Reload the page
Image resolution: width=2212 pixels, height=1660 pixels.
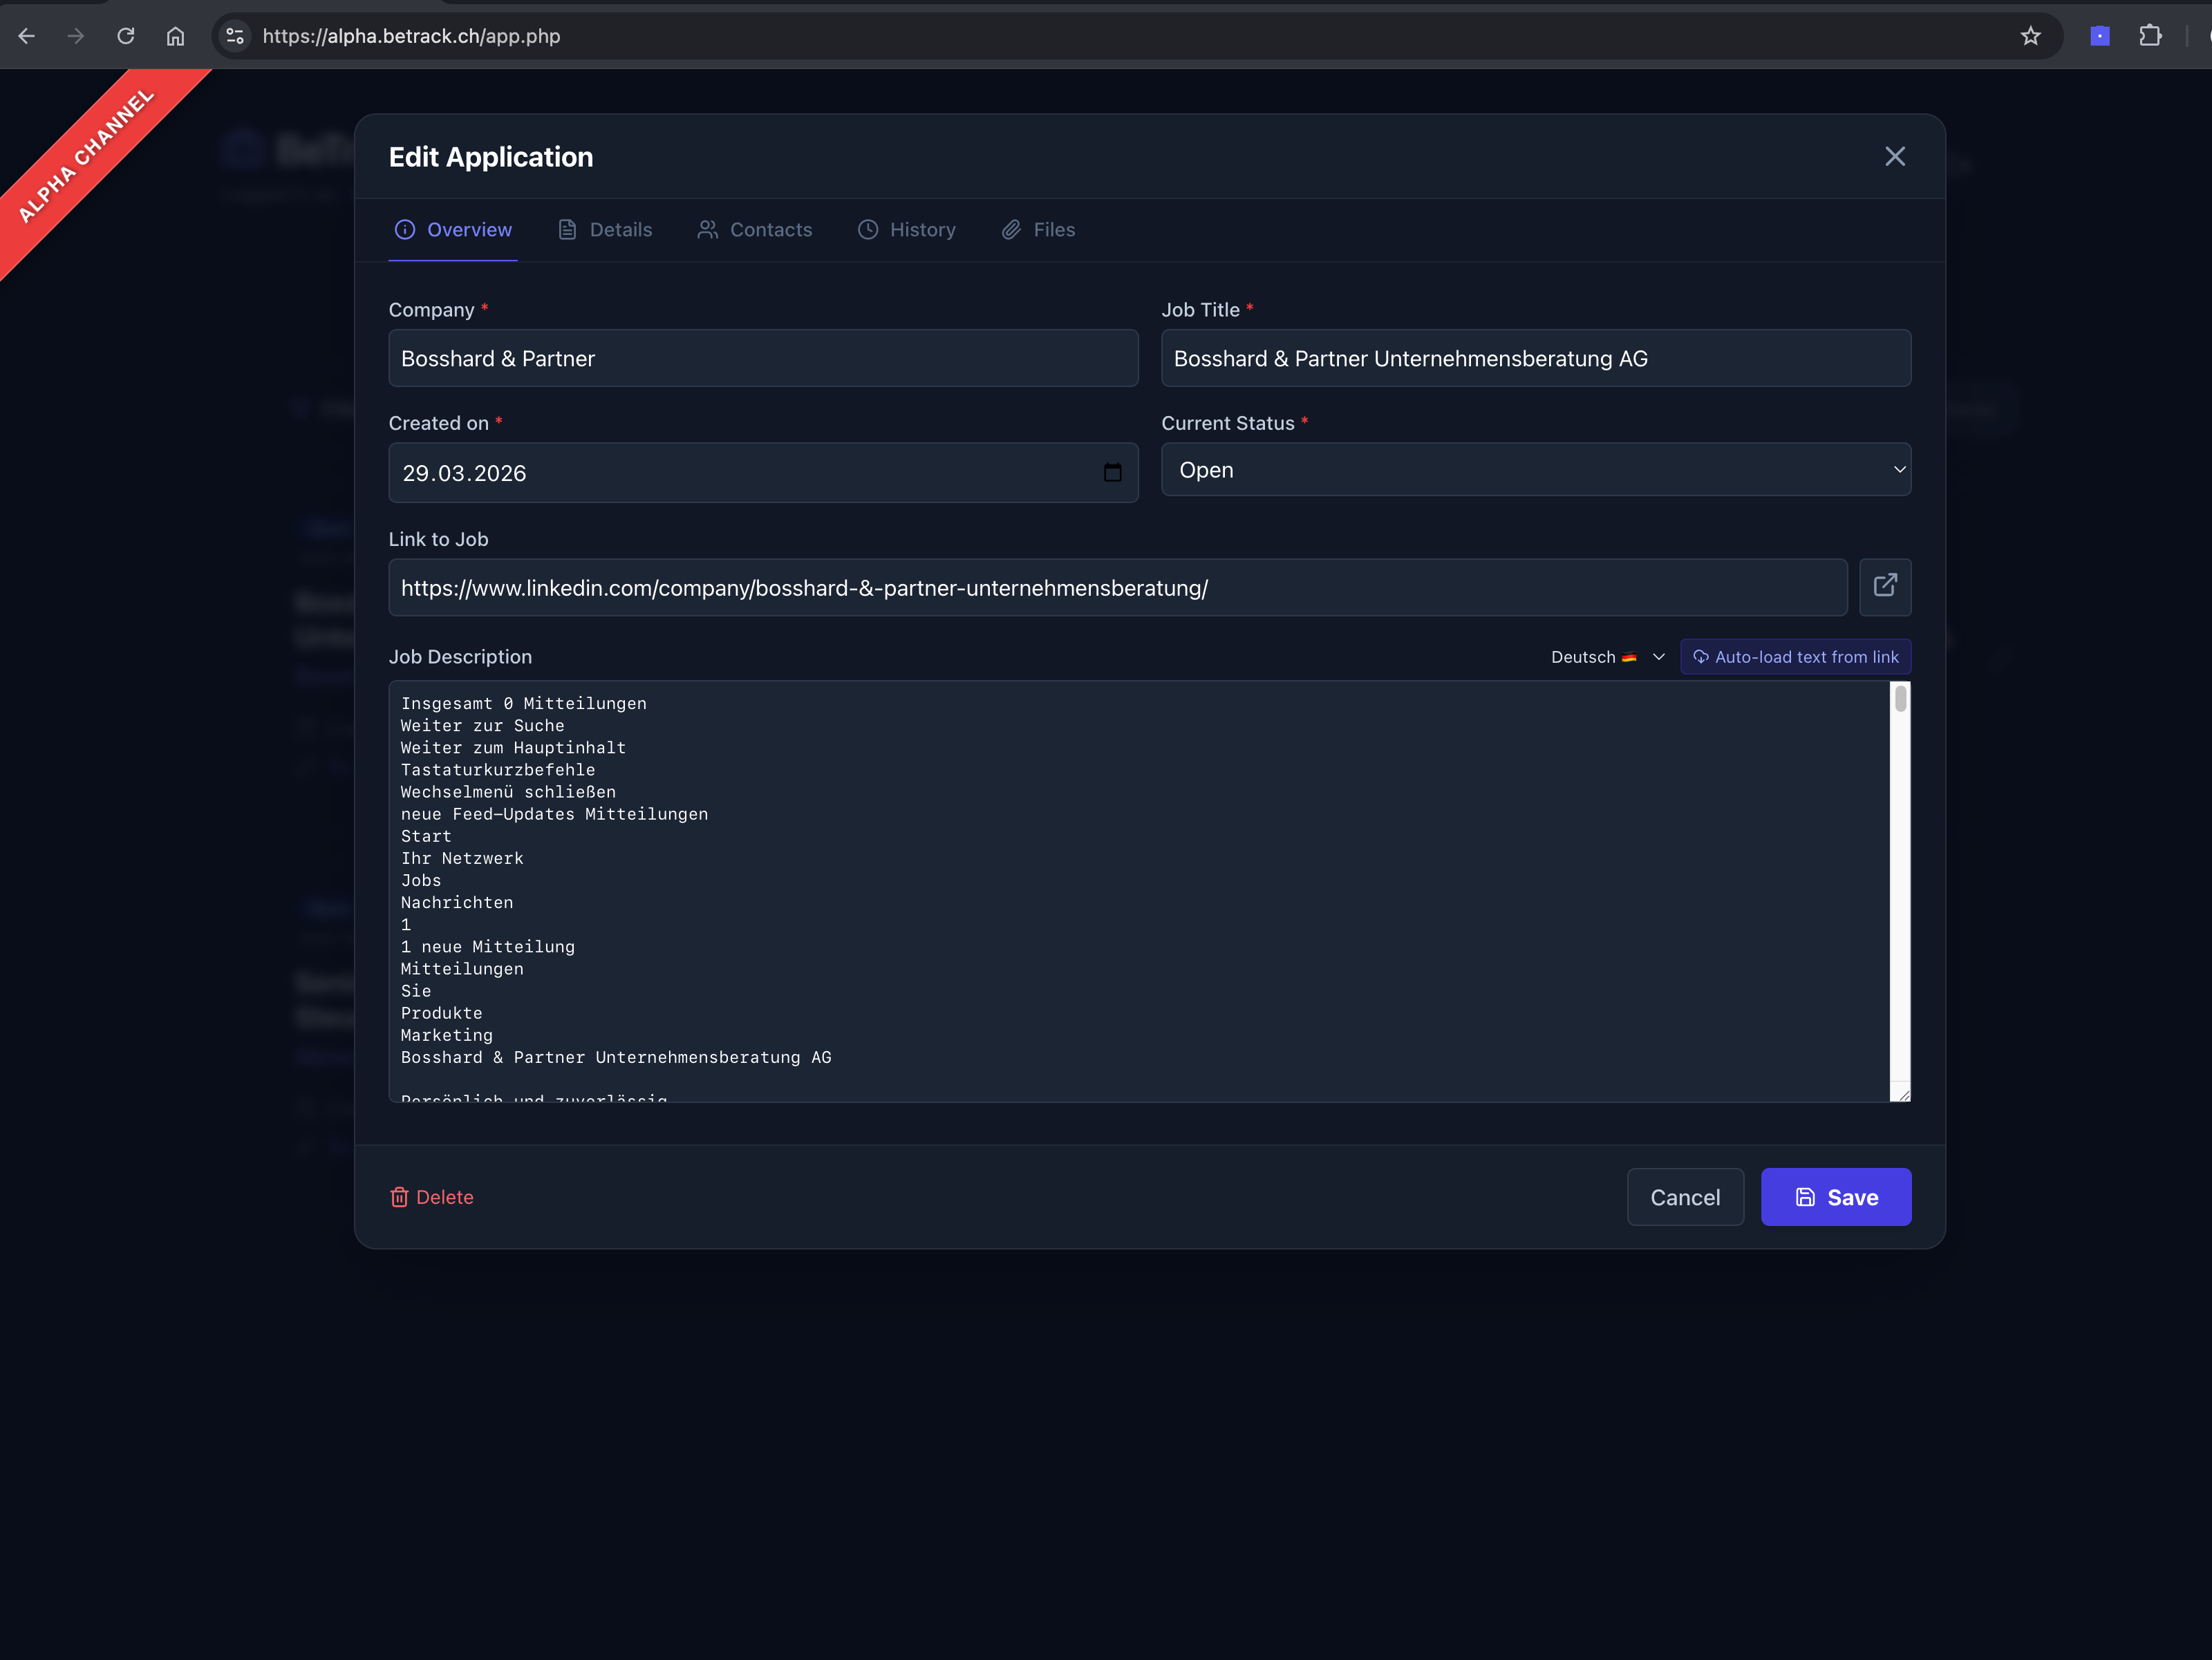pyautogui.click(x=126, y=36)
